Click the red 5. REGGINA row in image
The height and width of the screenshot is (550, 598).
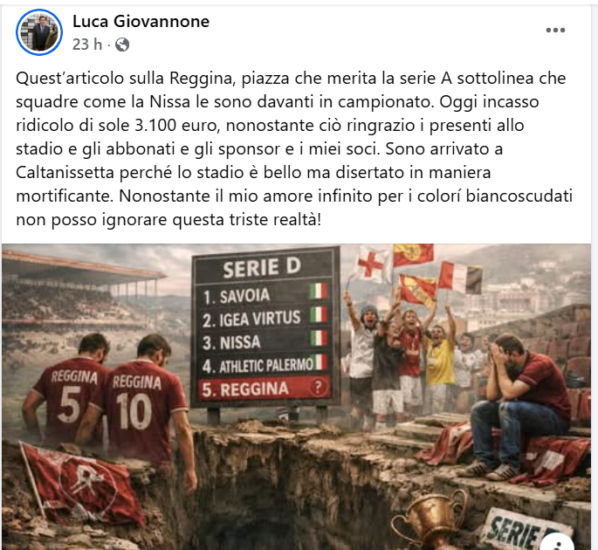(264, 389)
